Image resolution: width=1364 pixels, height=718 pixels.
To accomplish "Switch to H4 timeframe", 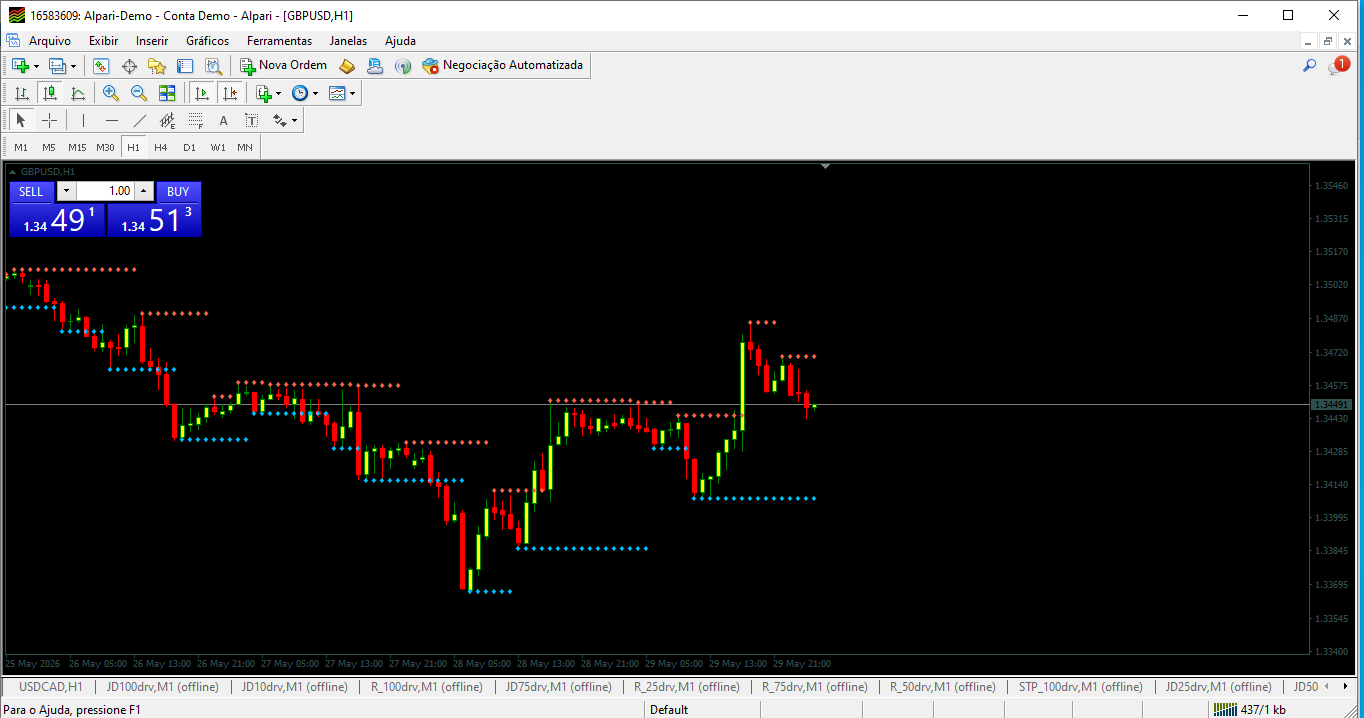I will pyautogui.click(x=161, y=147).
